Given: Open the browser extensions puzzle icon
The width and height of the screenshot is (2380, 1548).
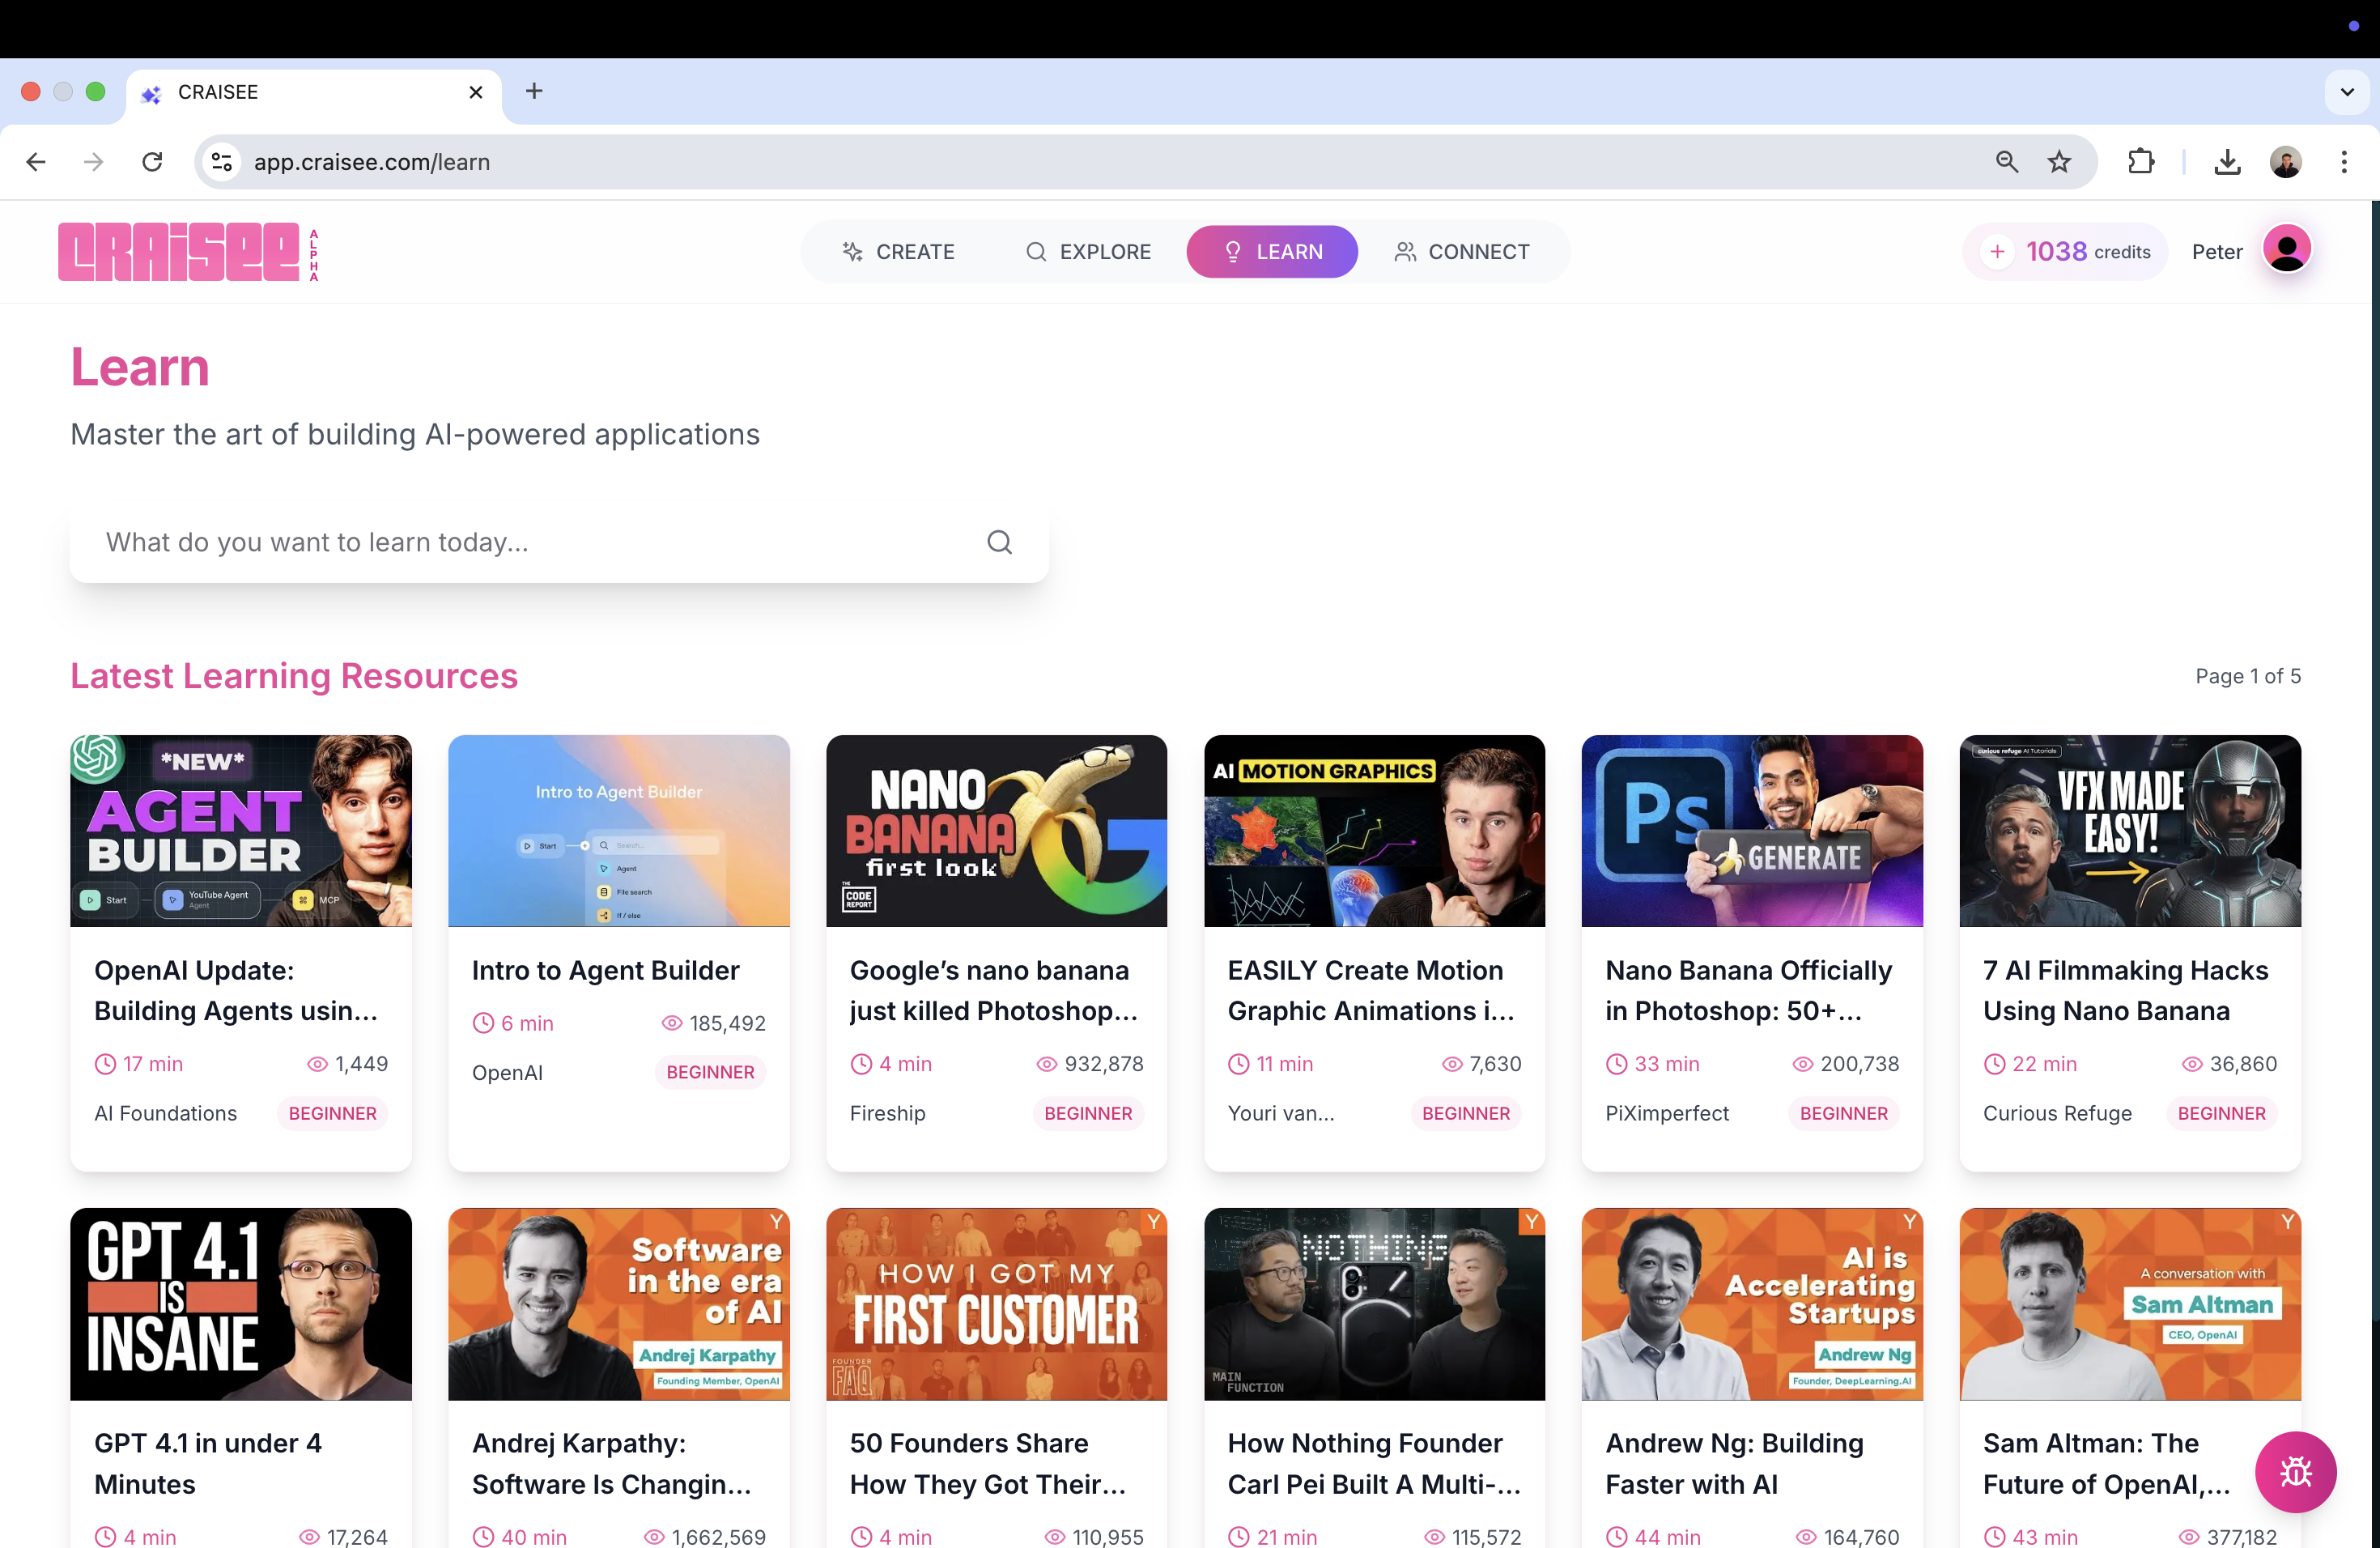Looking at the screenshot, I should tap(2140, 162).
